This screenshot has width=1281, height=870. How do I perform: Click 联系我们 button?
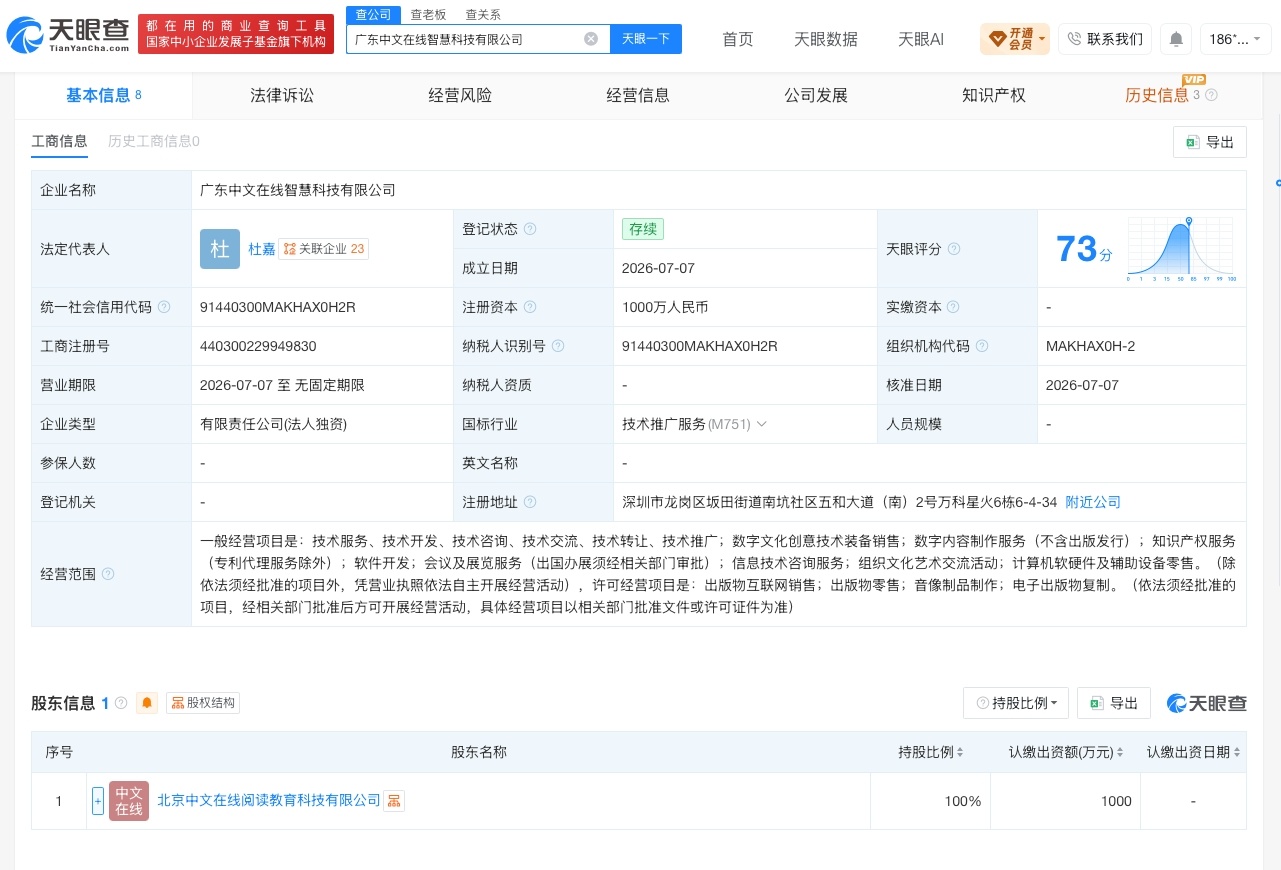click(1105, 39)
